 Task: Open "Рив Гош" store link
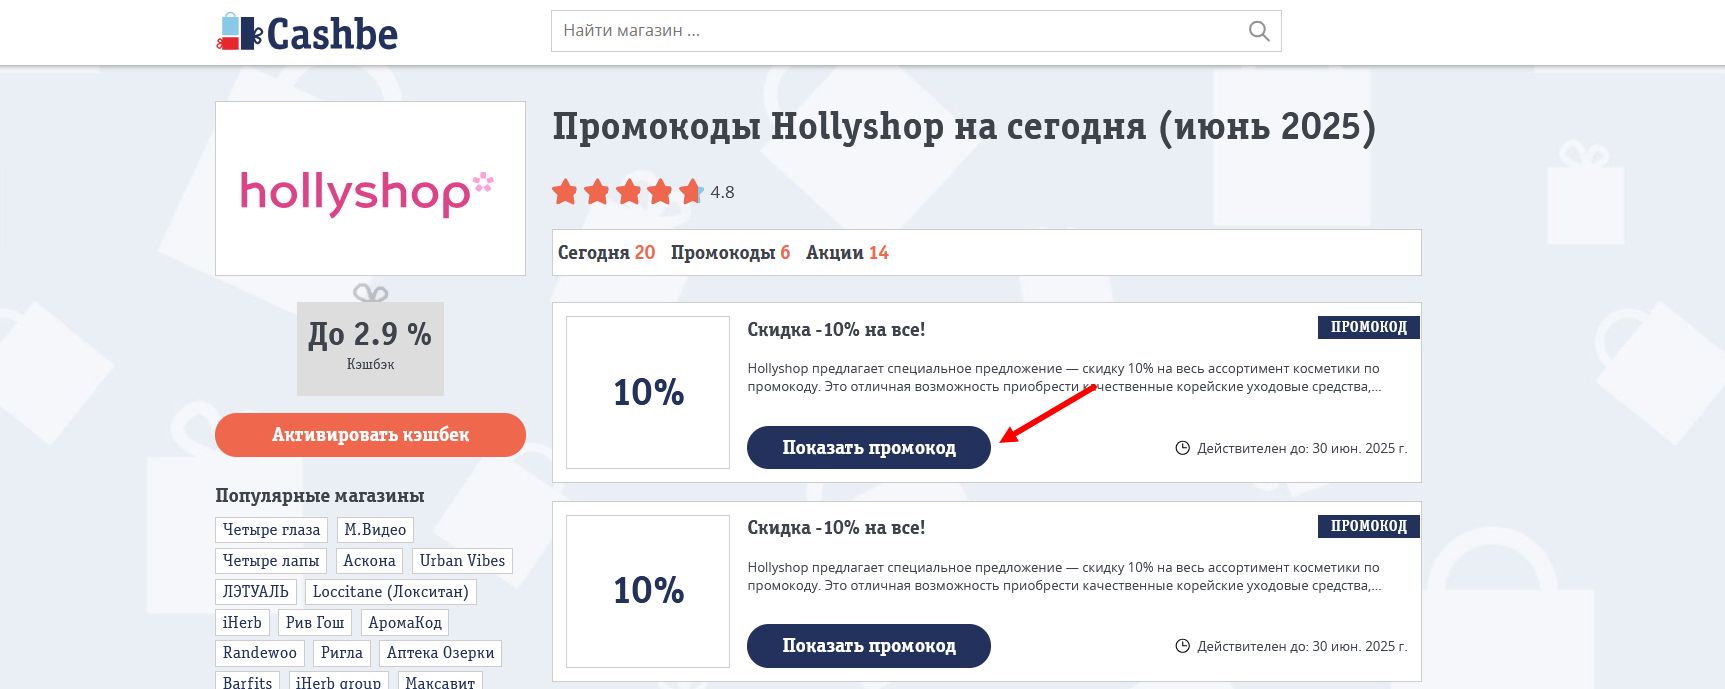[x=315, y=623]
